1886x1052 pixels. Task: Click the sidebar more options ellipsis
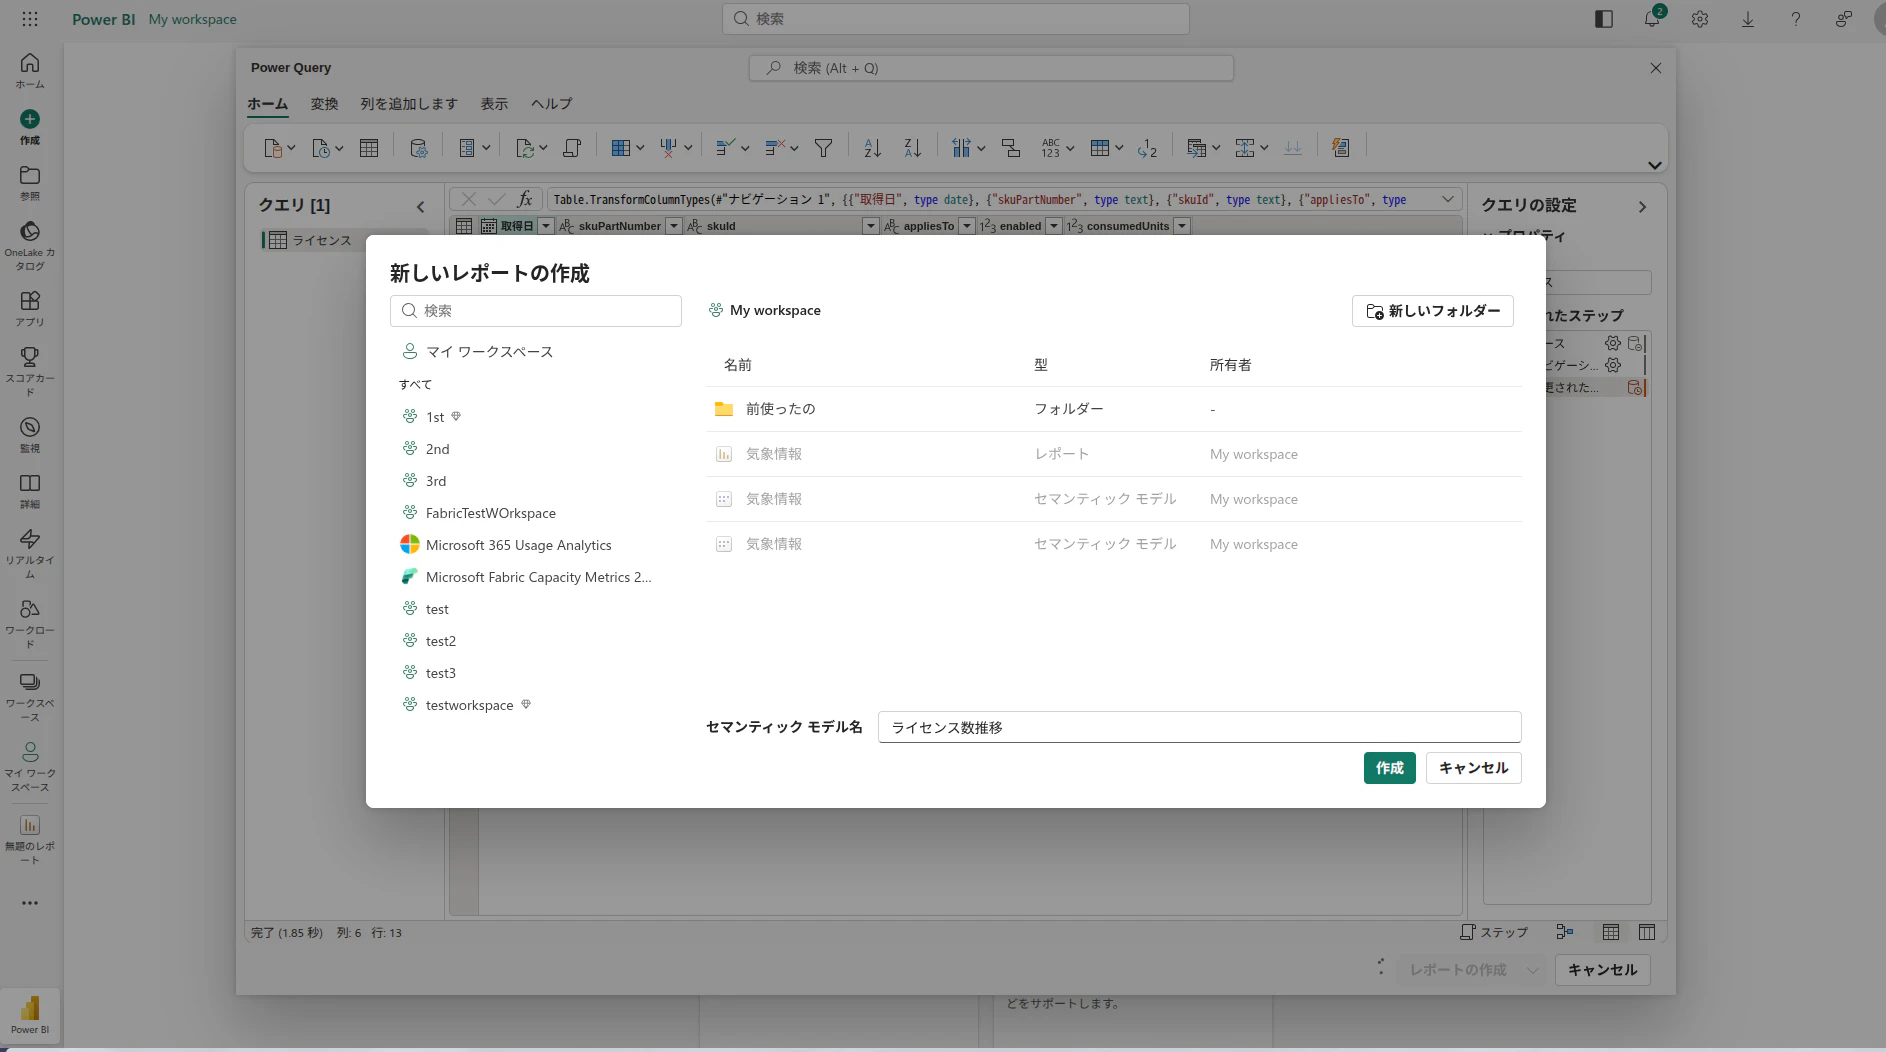(x=30, y=903)
